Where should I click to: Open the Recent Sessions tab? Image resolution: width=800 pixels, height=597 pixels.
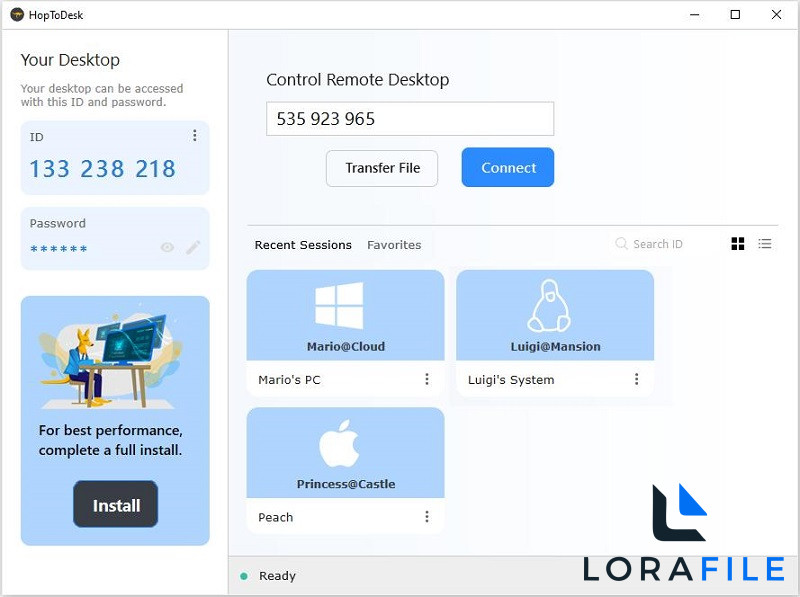pyautogui.click(x=303, y=245)
